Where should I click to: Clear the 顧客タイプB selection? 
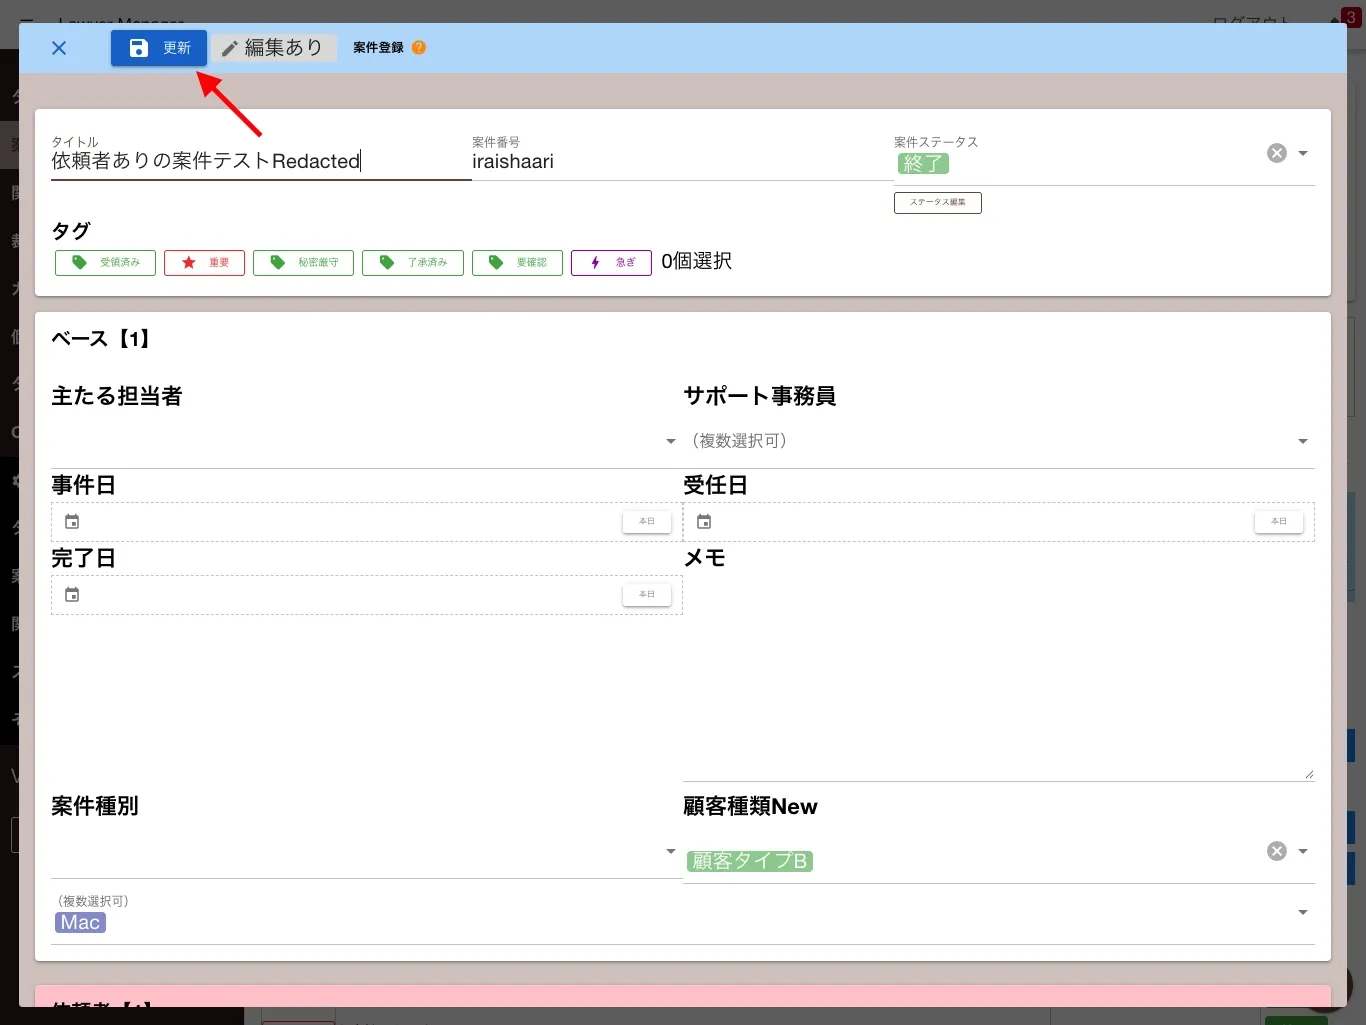pos(1277,851)
